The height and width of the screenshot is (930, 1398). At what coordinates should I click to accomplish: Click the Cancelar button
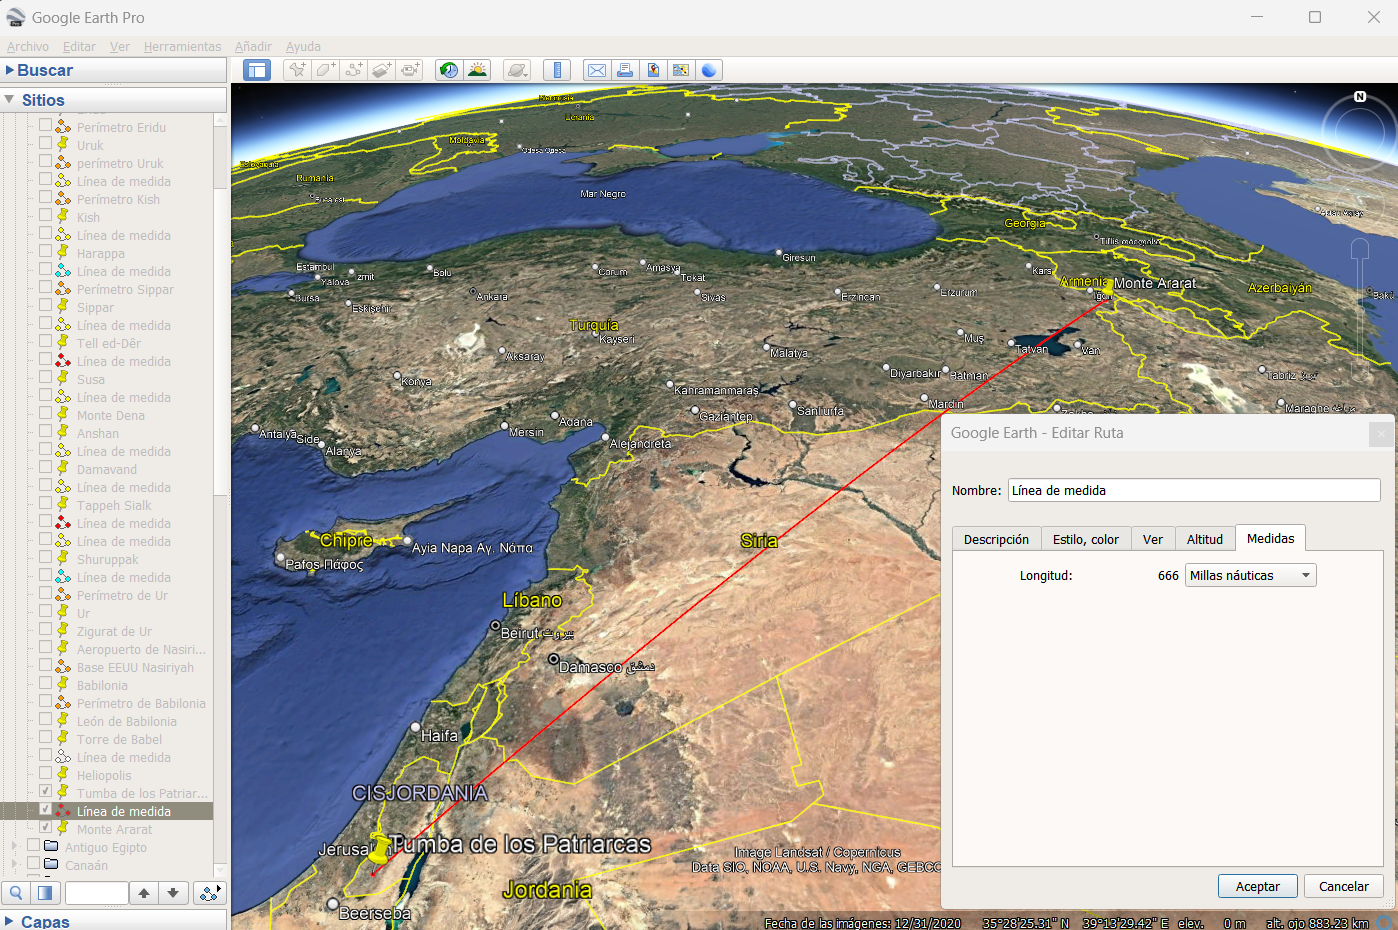[1344, 886]
